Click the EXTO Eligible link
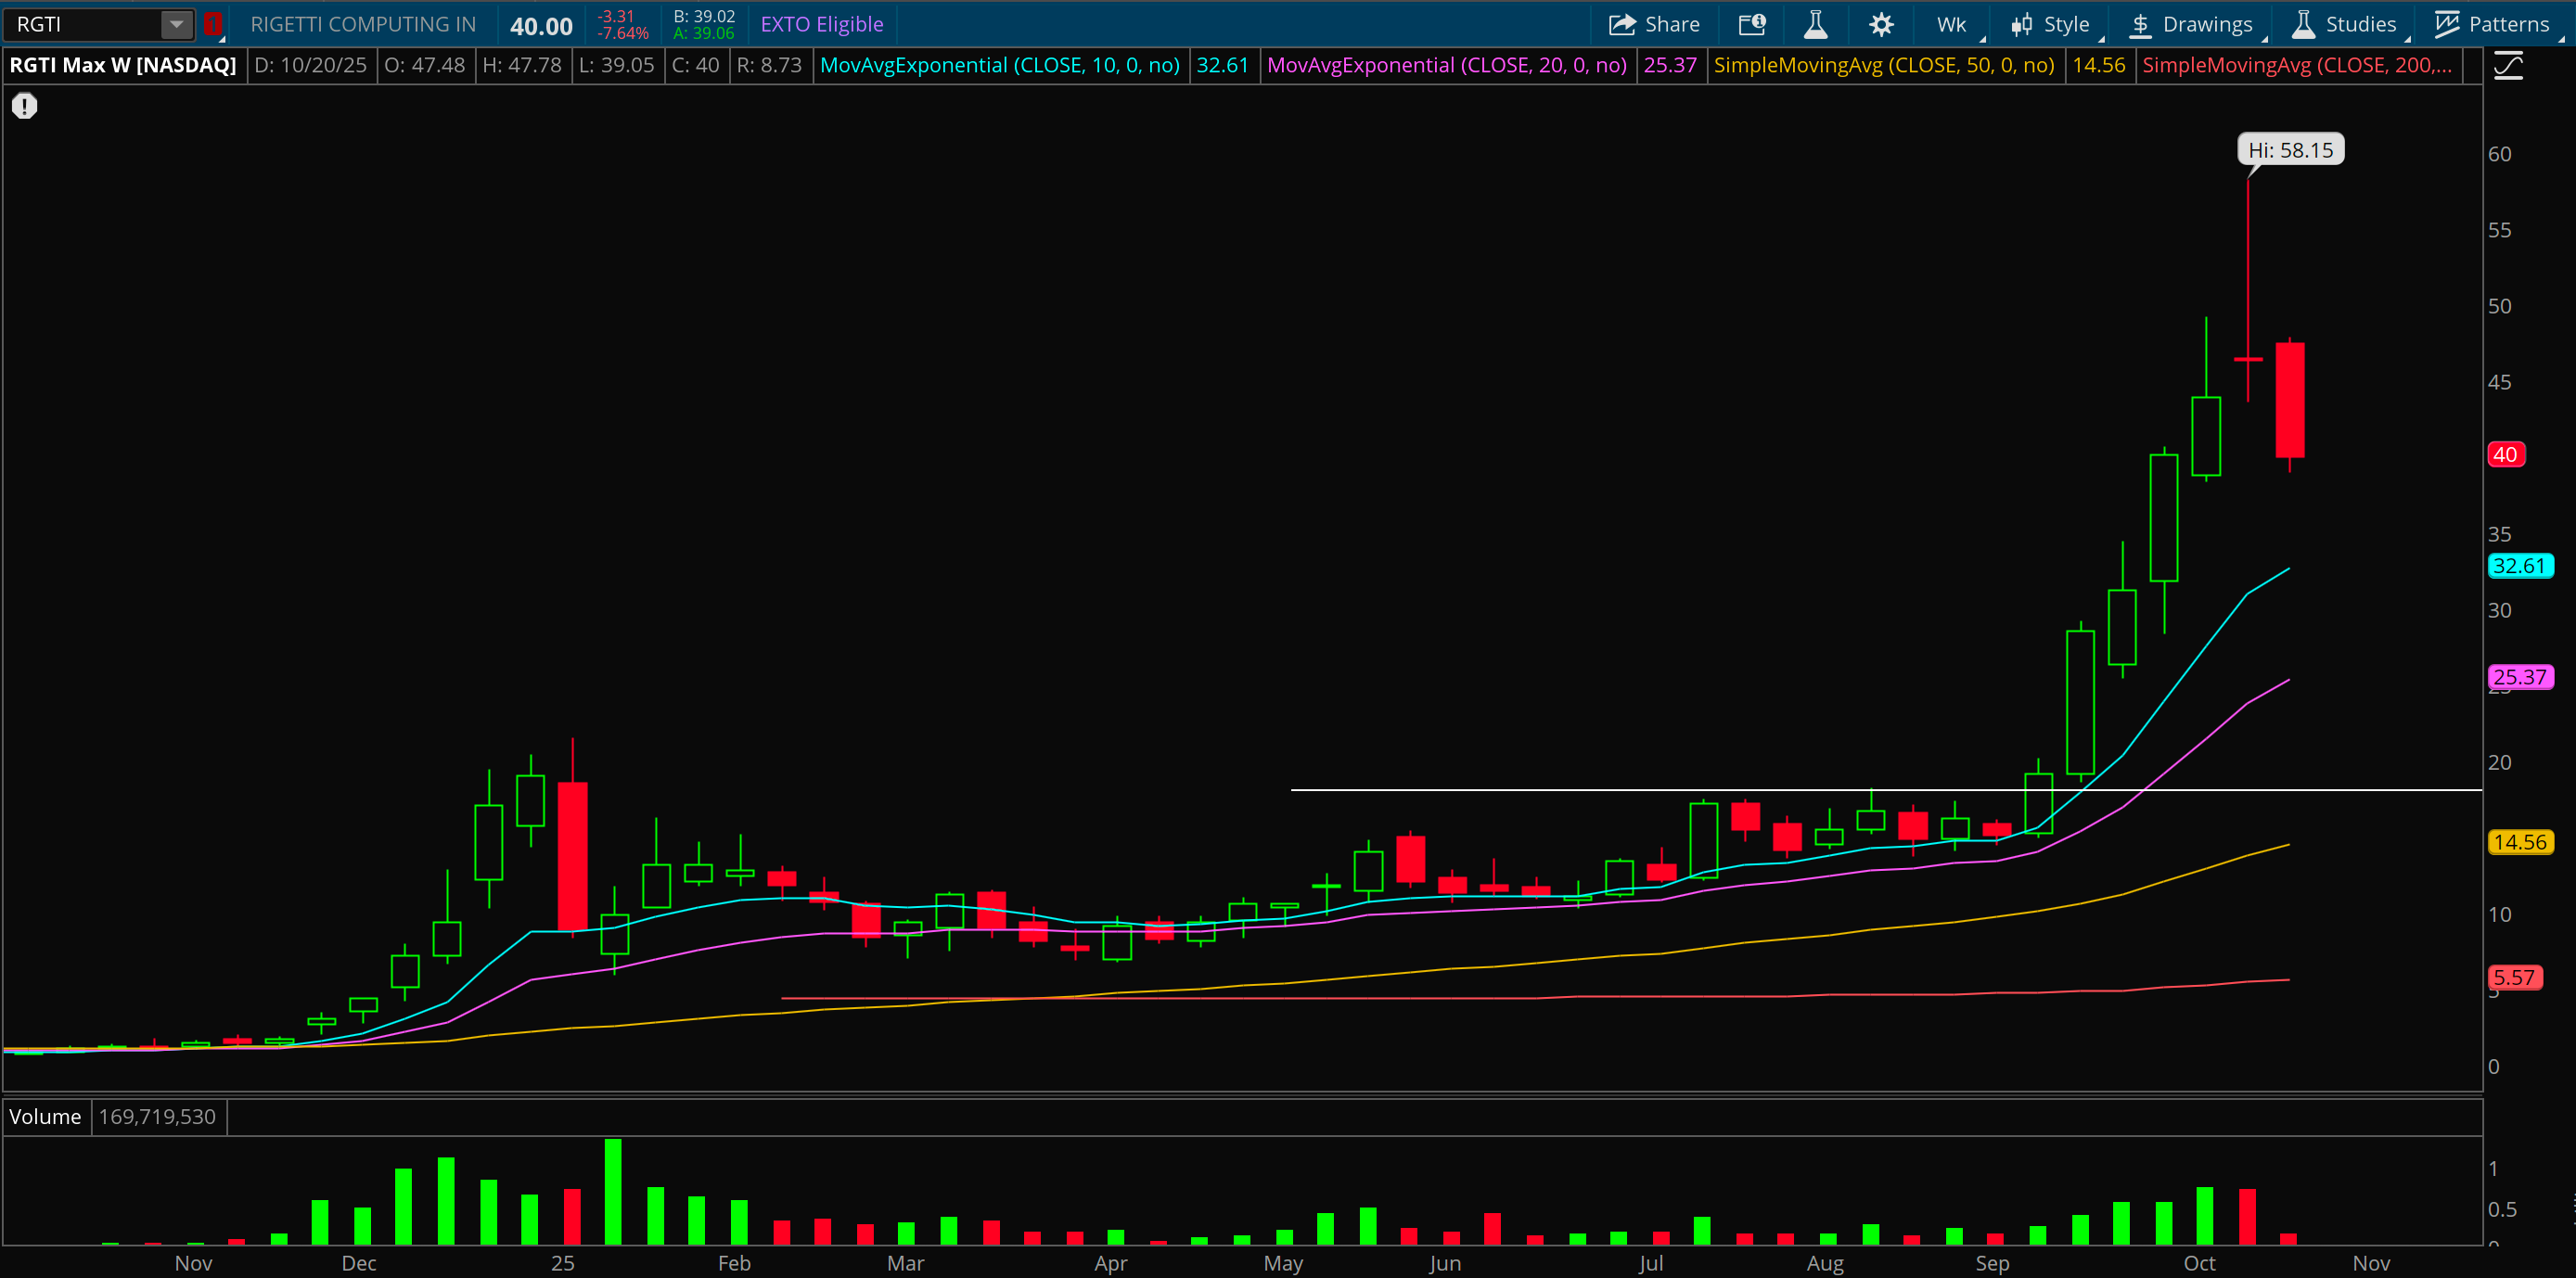The height and width of the screenshot is (1278, 2576). pyautogui.click(x=821, y=24)
